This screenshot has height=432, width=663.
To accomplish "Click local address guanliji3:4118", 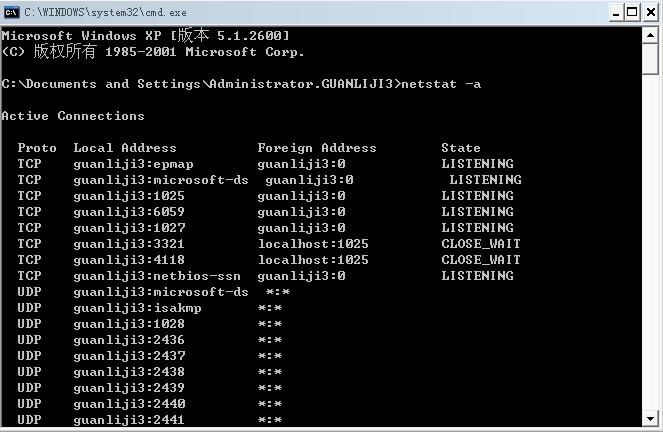I will pos(129,260).
